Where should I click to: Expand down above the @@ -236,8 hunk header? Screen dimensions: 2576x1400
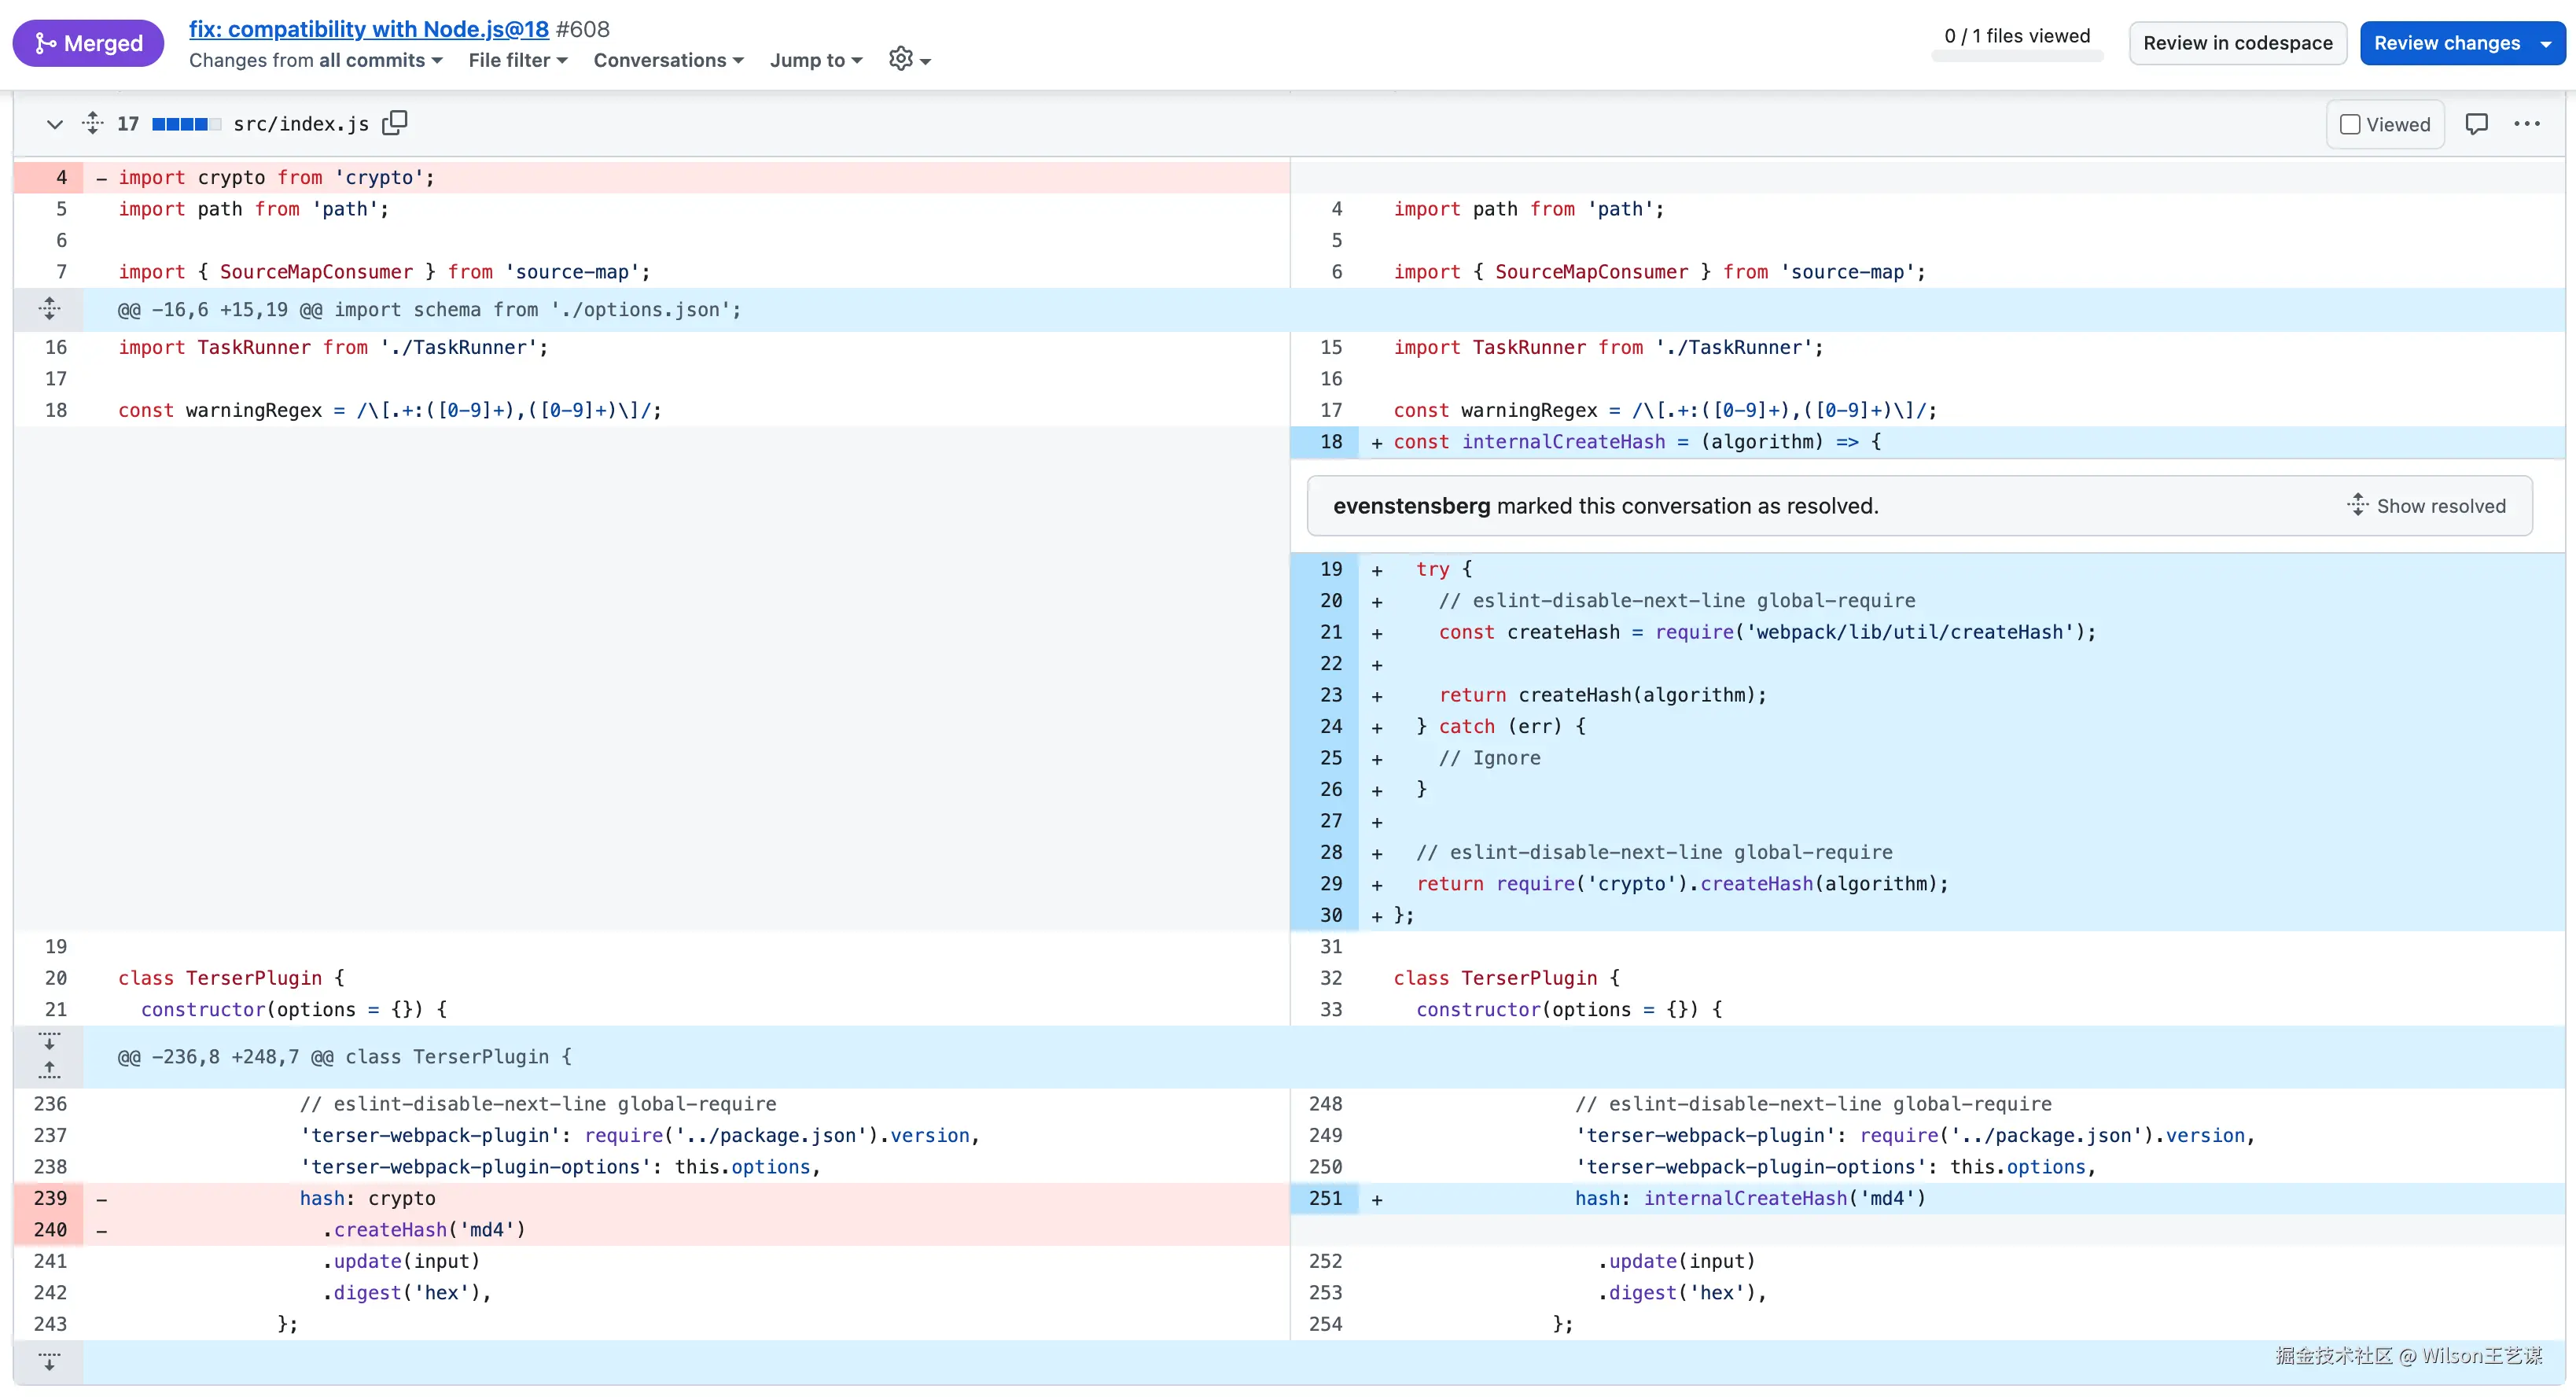click(49, 1042)
